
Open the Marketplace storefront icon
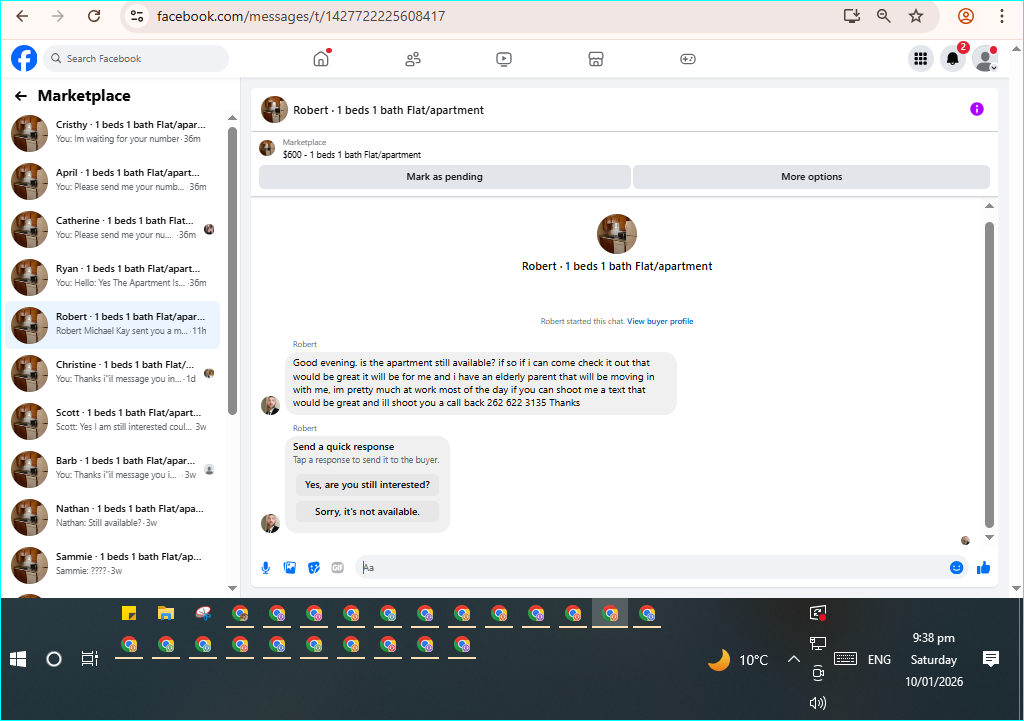pos(596,59)
